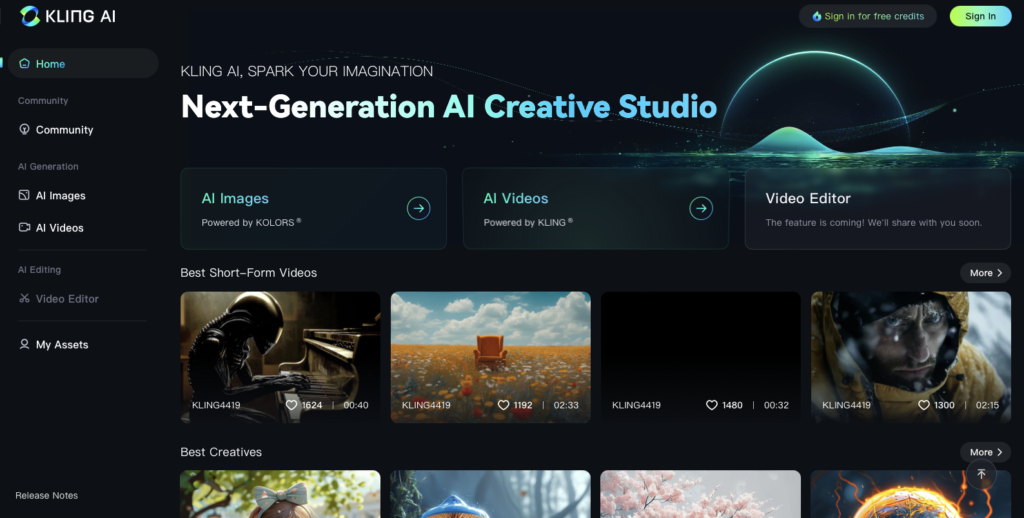Like the dark video with 1480 hearts
The width and height of the screenshot is (1024, 518).
[x=712, y=405]
